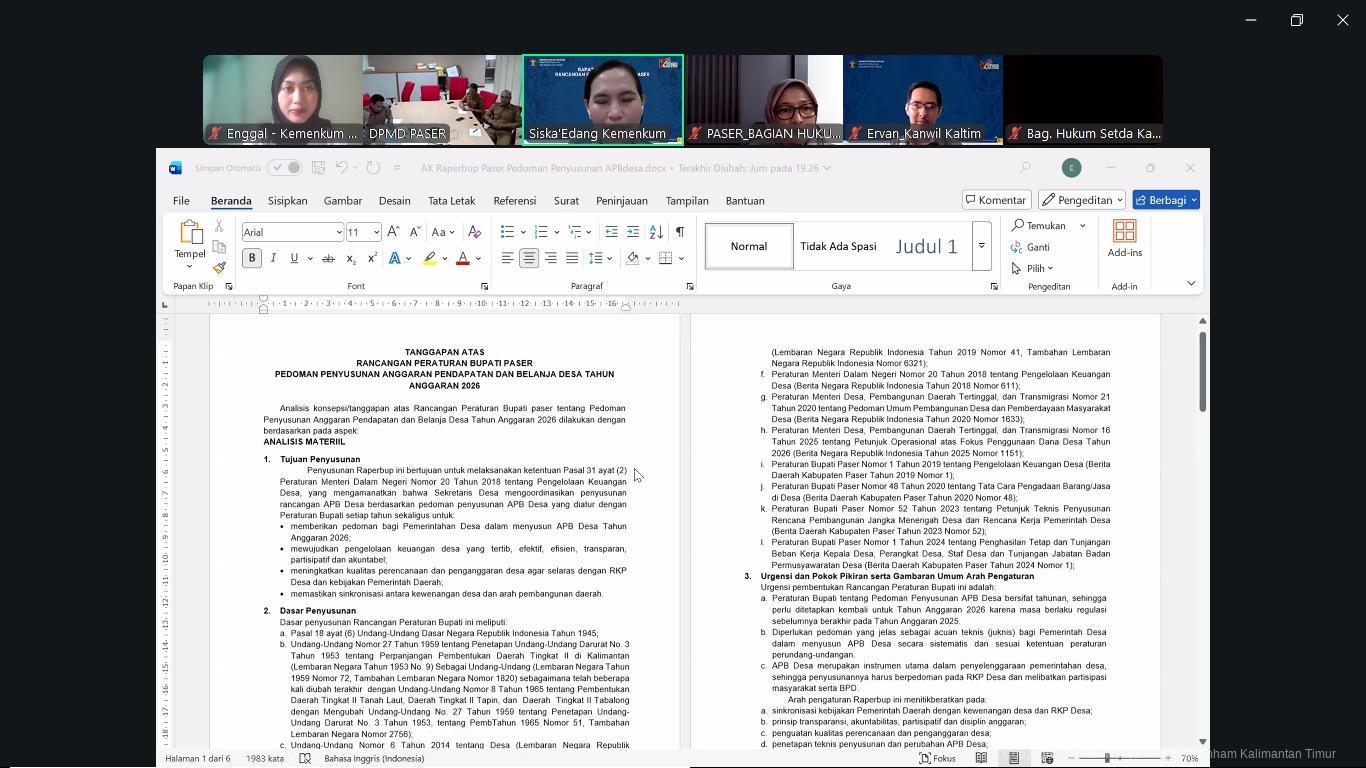Click the subscript icon

[351, 258]
